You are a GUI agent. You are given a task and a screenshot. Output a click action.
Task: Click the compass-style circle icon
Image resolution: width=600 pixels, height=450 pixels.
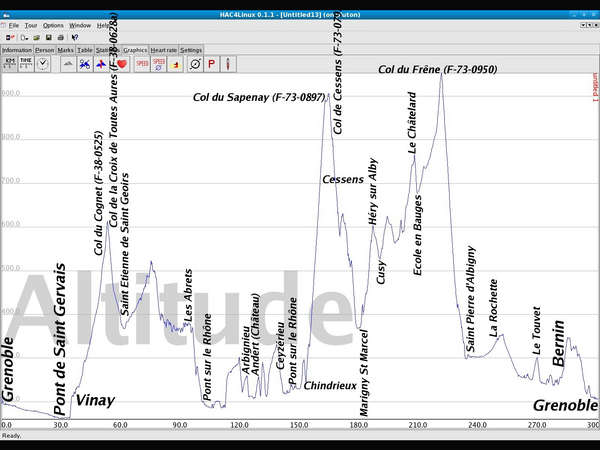(194, 64)
